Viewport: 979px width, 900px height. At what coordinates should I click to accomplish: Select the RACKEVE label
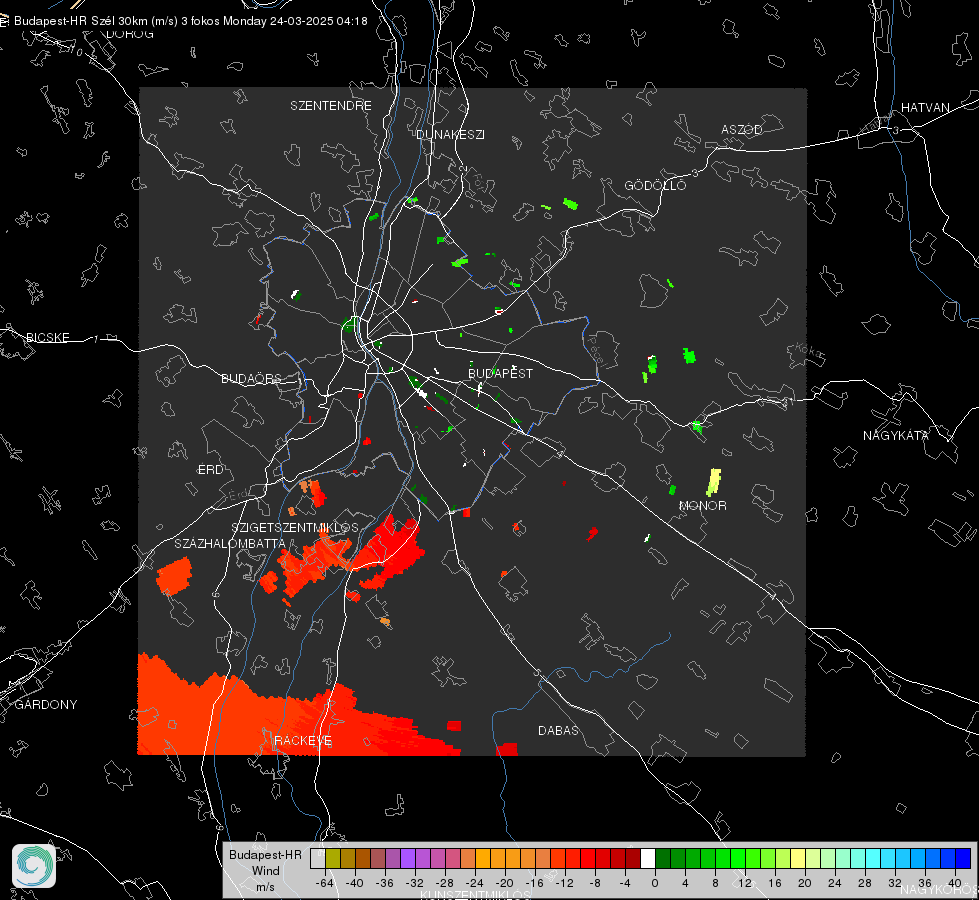[x=303, y=741]
